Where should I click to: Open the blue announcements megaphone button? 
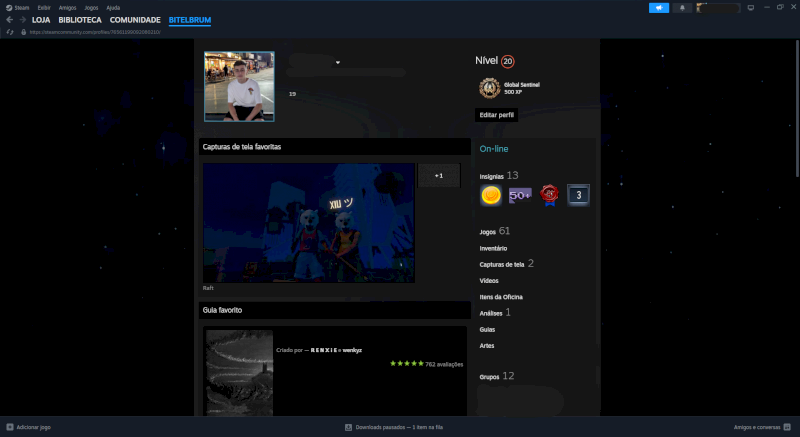[659, 7]
